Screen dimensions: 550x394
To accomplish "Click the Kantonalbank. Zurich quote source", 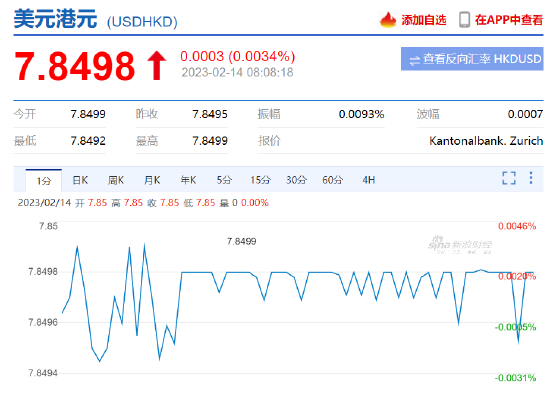I will 486,141.
